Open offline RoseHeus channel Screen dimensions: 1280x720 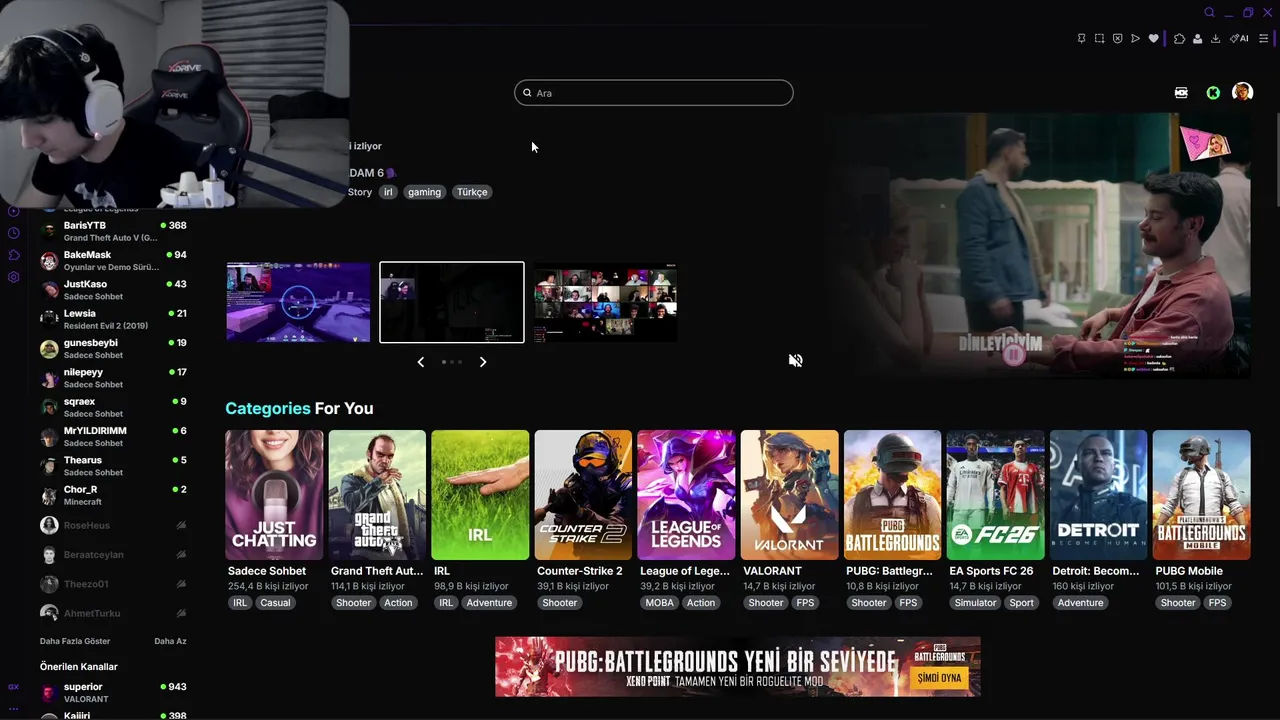(x=113, y=525)
